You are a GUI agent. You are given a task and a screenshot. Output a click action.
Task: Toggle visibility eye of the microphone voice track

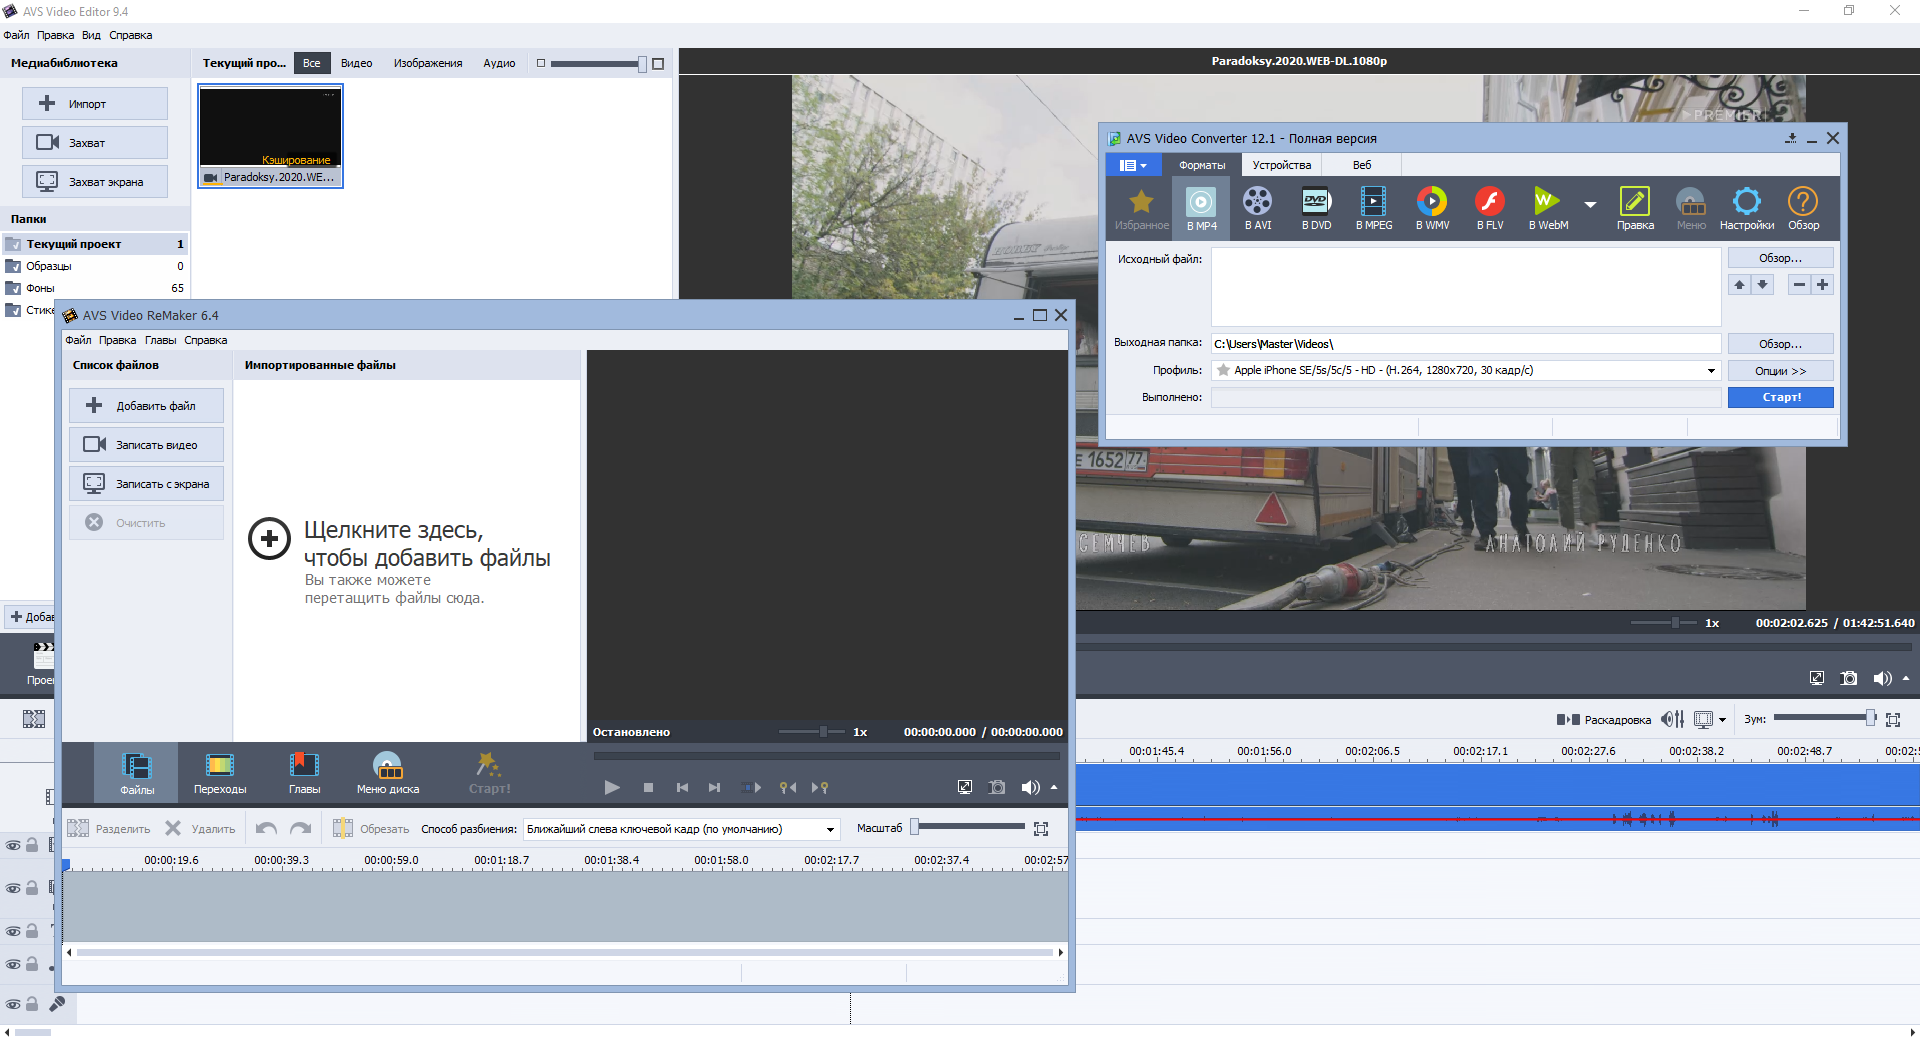[x=13, y=1005]
